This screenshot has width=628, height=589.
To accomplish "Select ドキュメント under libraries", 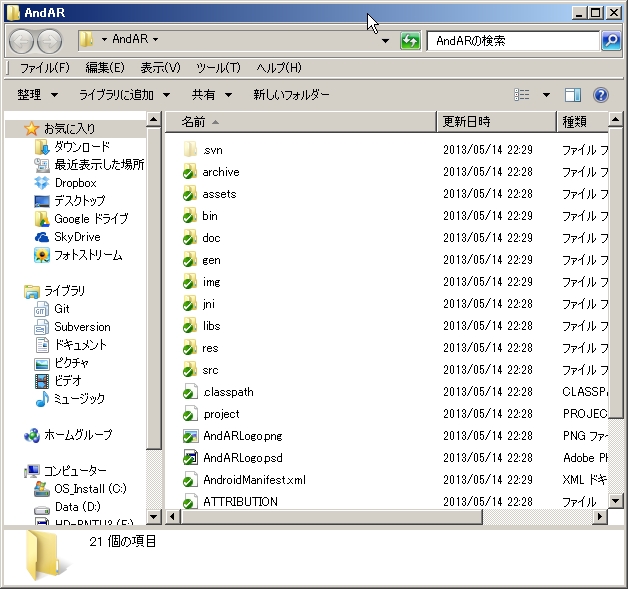I will click(x=81, y=345).
